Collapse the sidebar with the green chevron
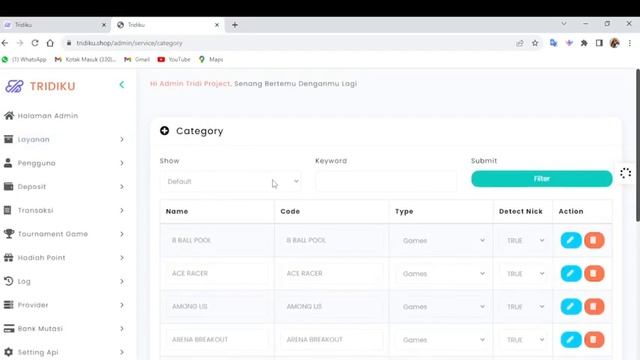 click(122, 85)
